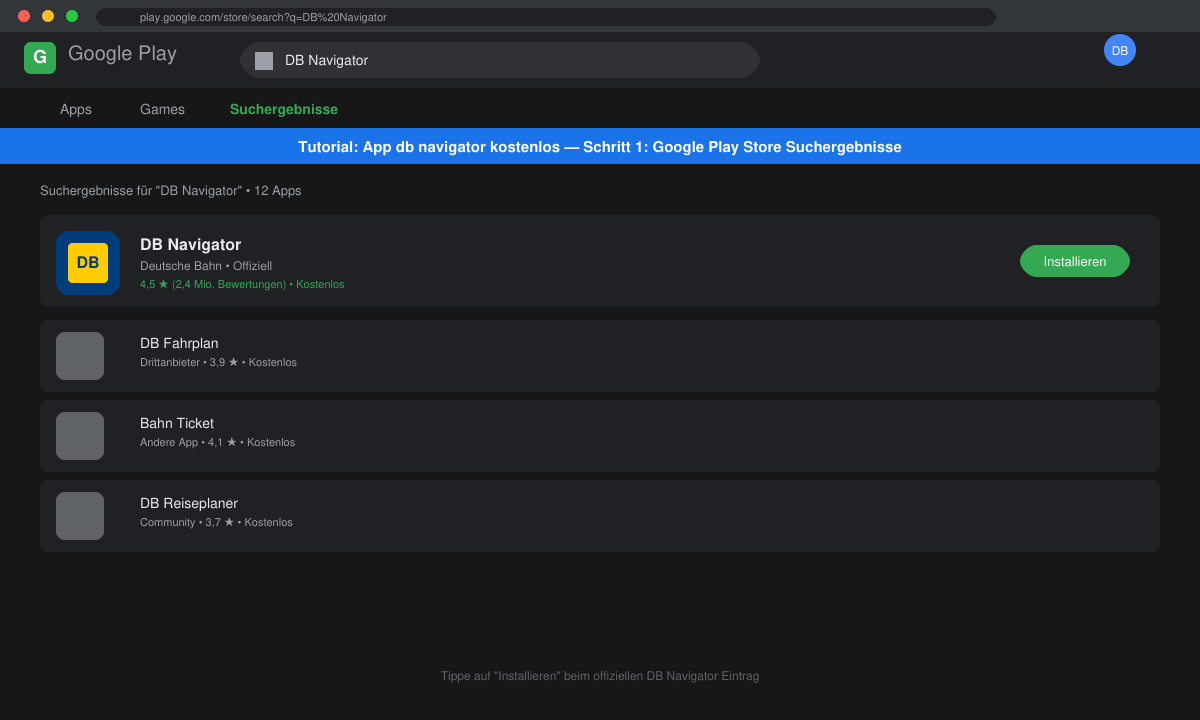Switch to the Apps tab

pyautogui.click(x=76, y=109)
